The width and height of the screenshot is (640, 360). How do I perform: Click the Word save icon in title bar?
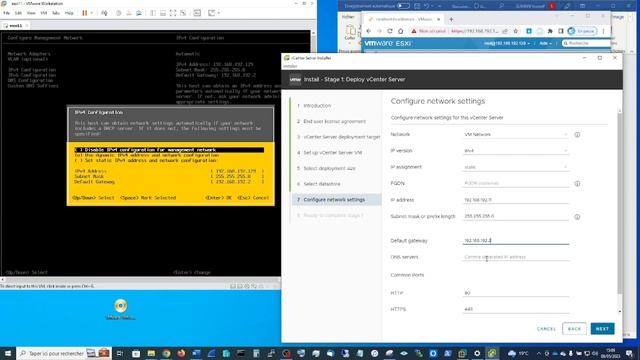[417, 6]
